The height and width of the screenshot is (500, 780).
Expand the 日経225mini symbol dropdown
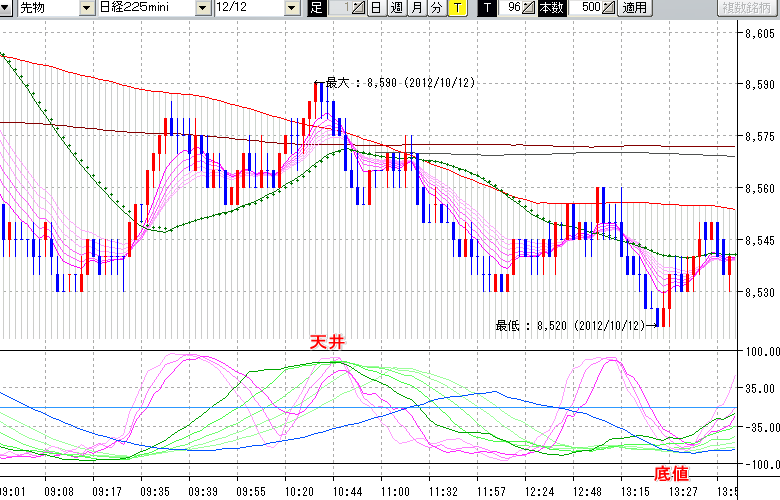[x=204, y=8]
